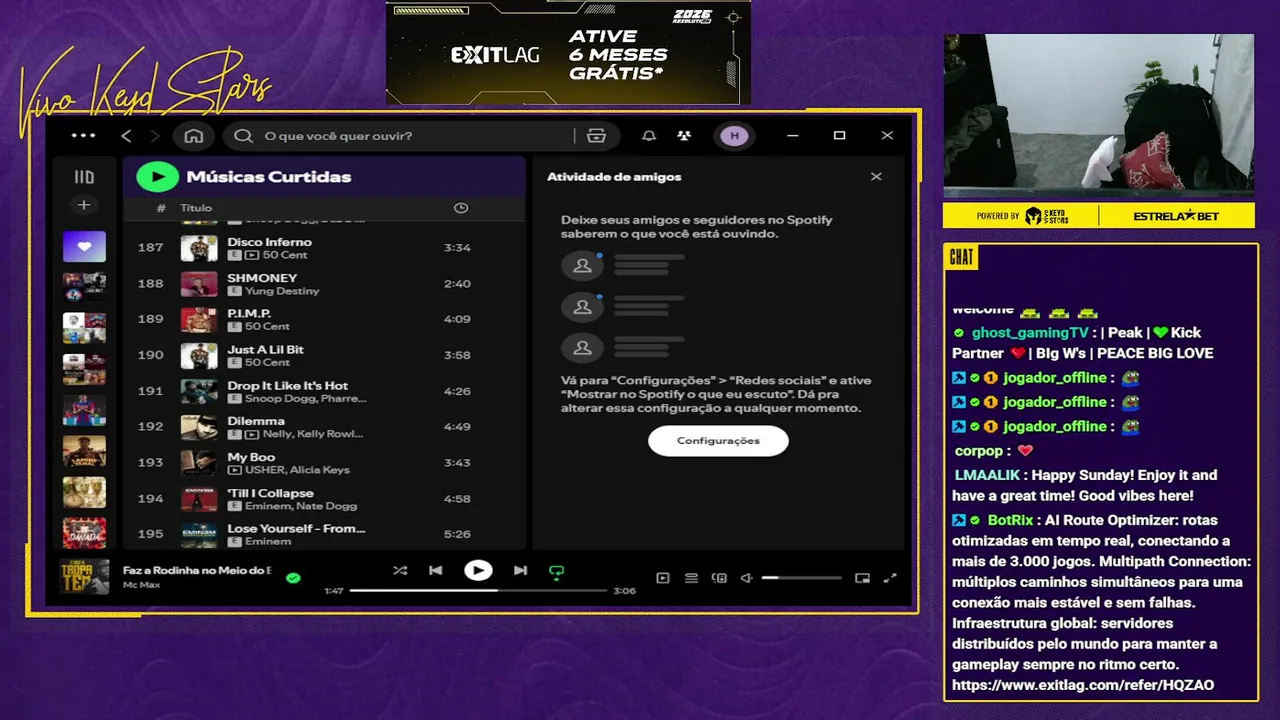Click the Configurações button
This screenshot has width=1280, height=720.
[718, 441]
